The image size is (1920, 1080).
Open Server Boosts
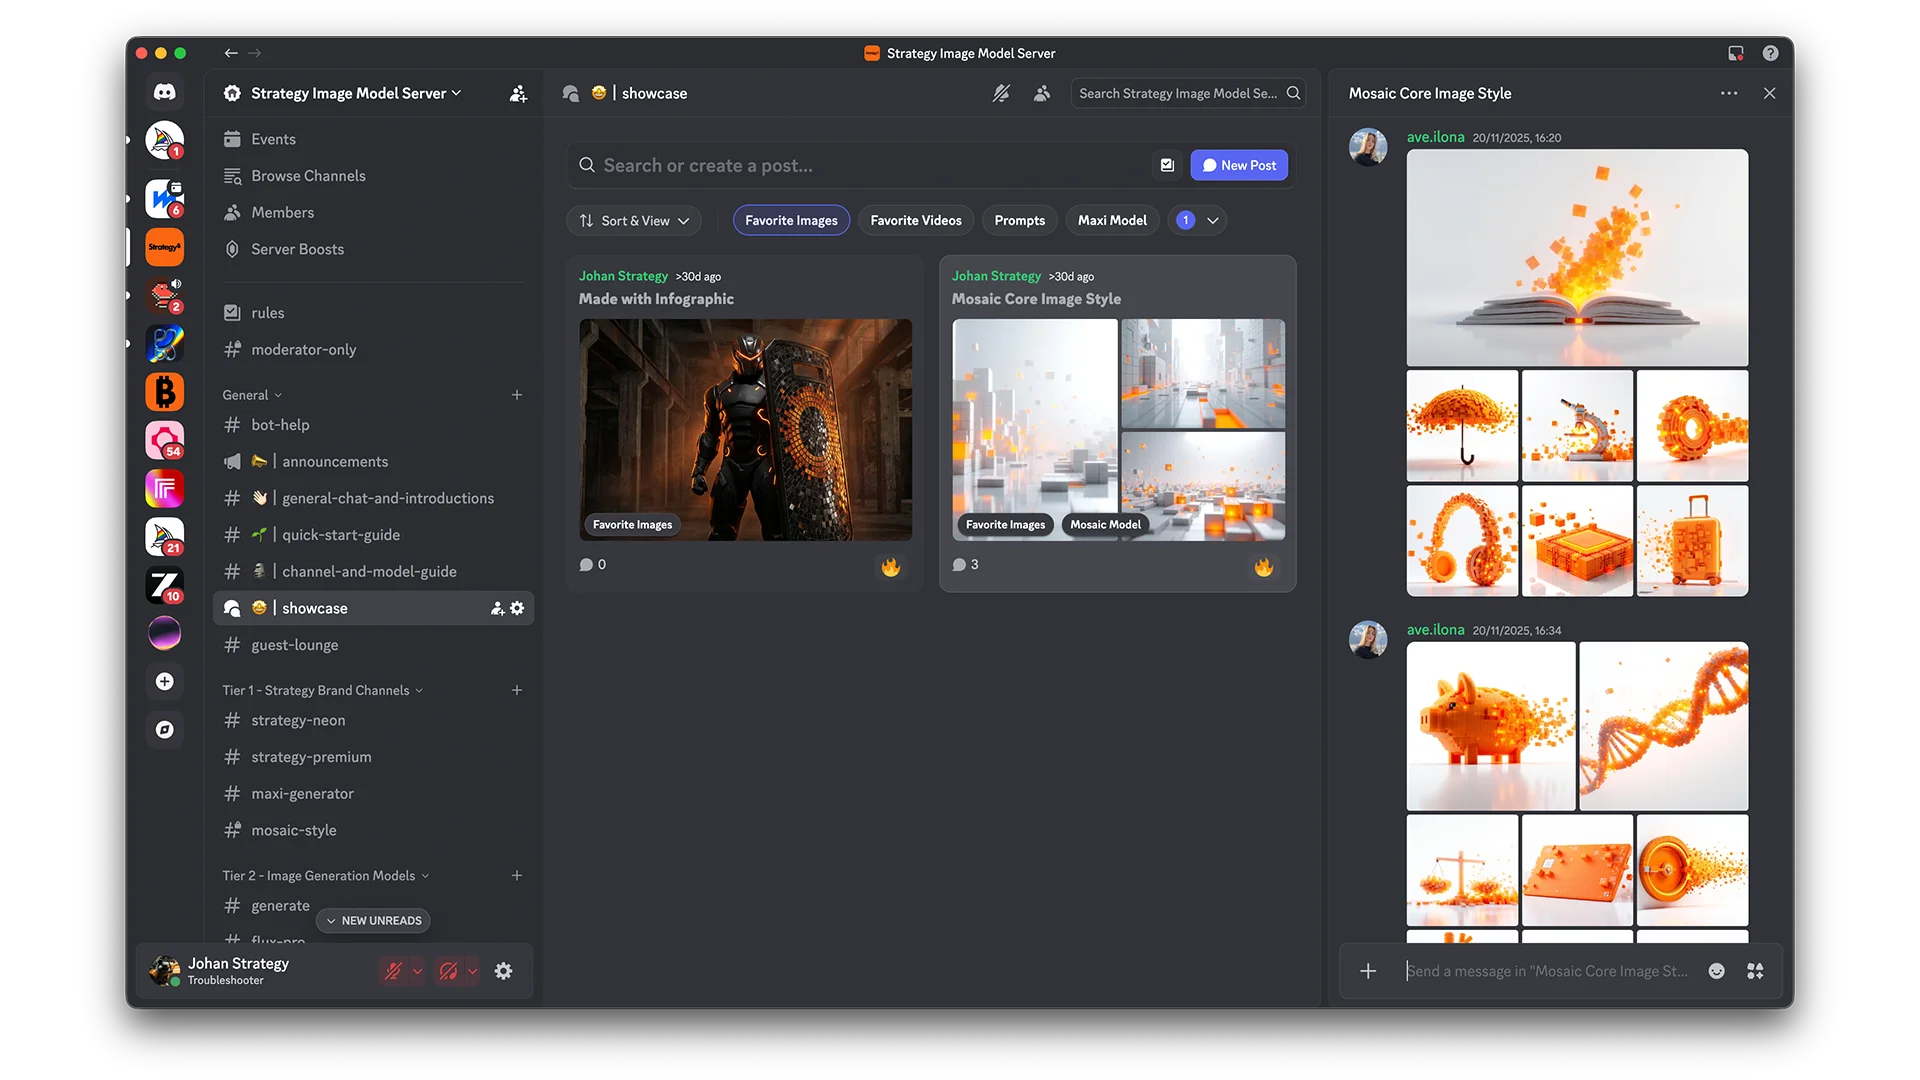pyautogui.click(x=373, y=249)
